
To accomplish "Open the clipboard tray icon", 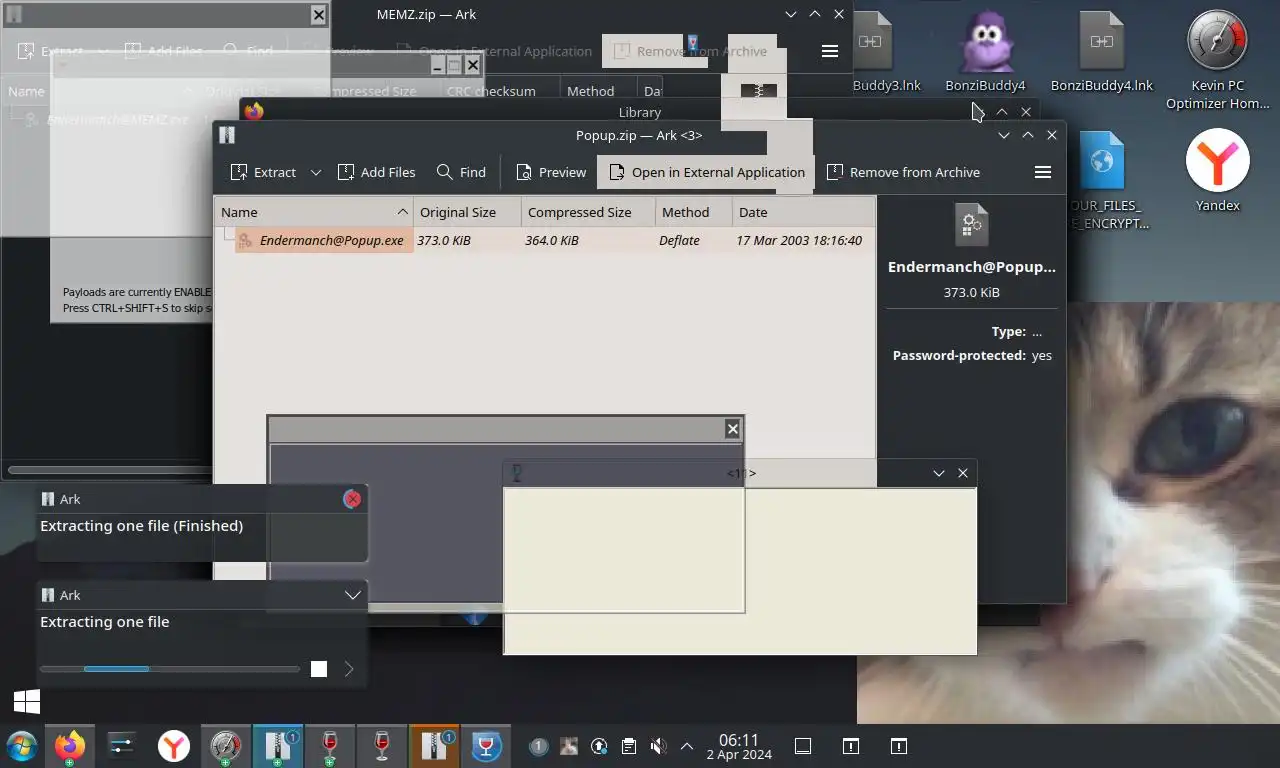I will (628, 746).
